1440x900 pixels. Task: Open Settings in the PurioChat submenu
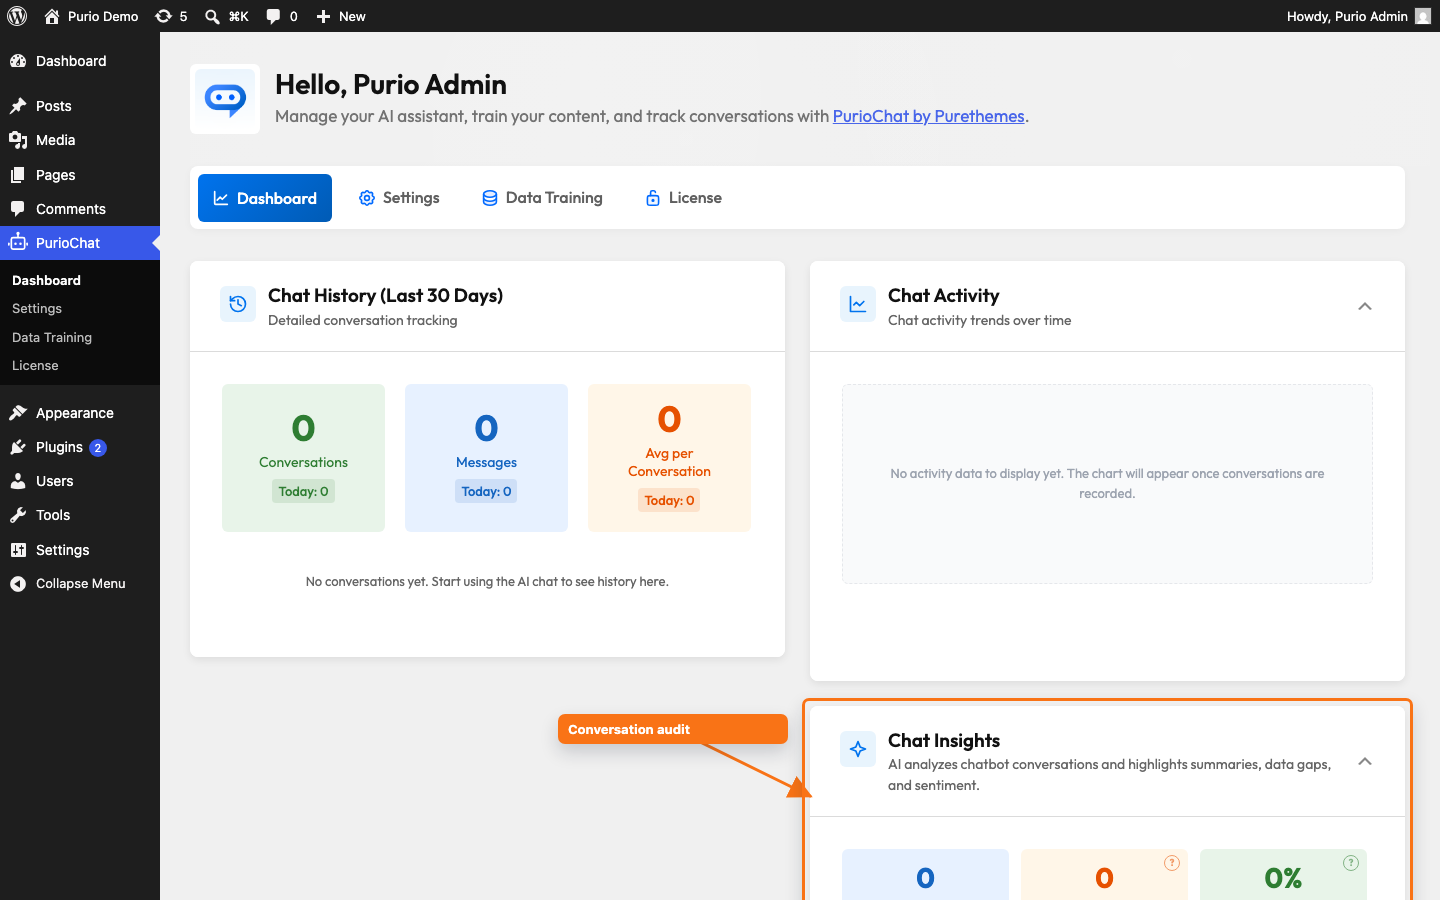click(37, 309)
